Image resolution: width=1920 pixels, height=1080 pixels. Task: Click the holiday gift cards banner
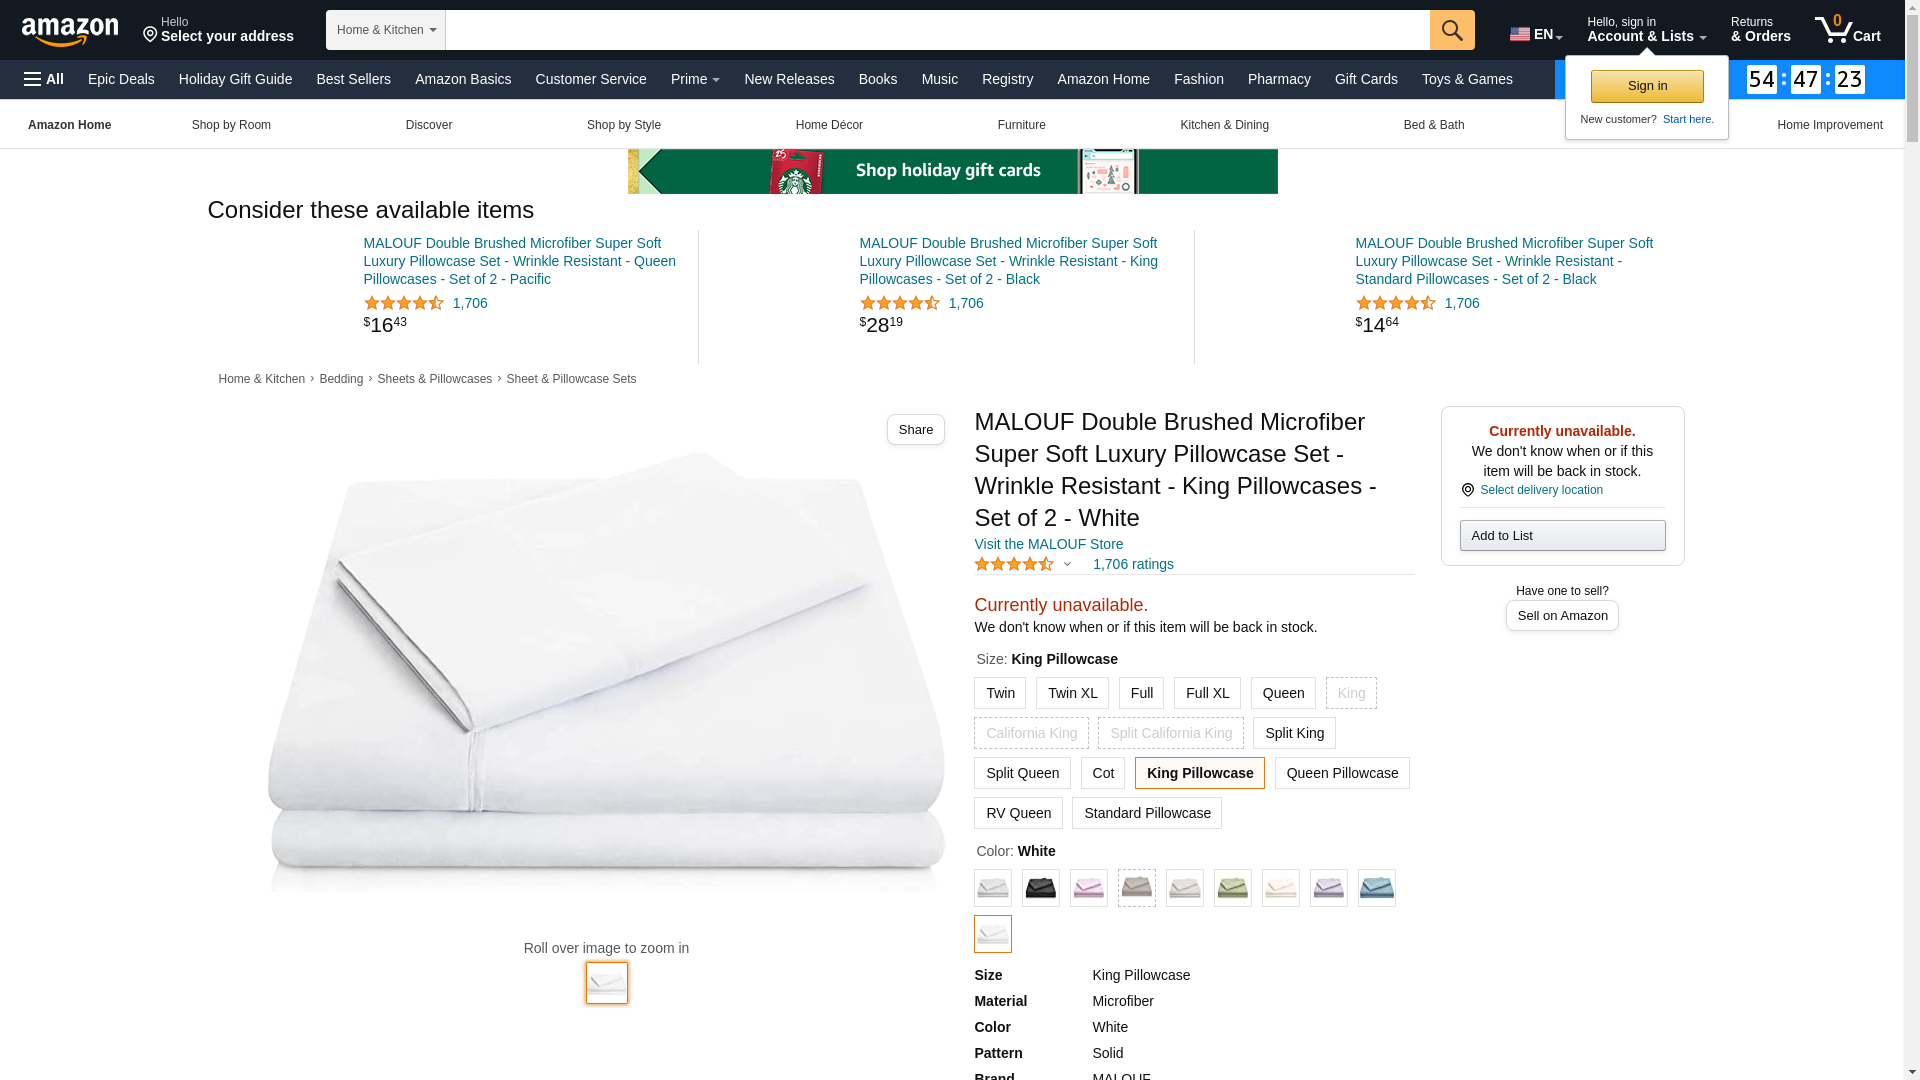[952, 171]
